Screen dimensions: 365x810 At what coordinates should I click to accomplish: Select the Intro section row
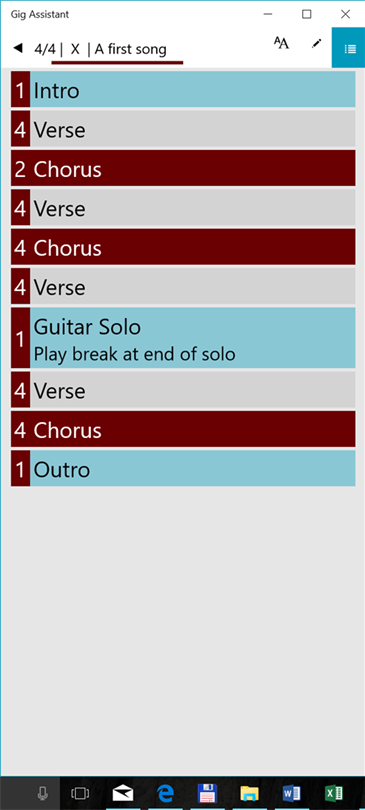183,89
